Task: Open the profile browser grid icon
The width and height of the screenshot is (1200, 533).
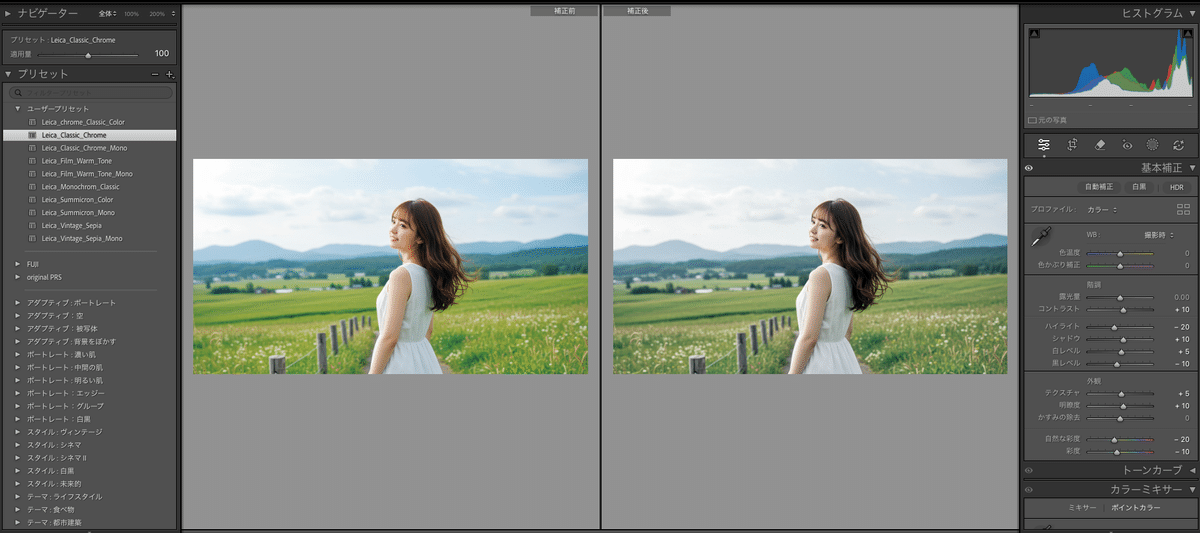Action: coord(1184,209)
